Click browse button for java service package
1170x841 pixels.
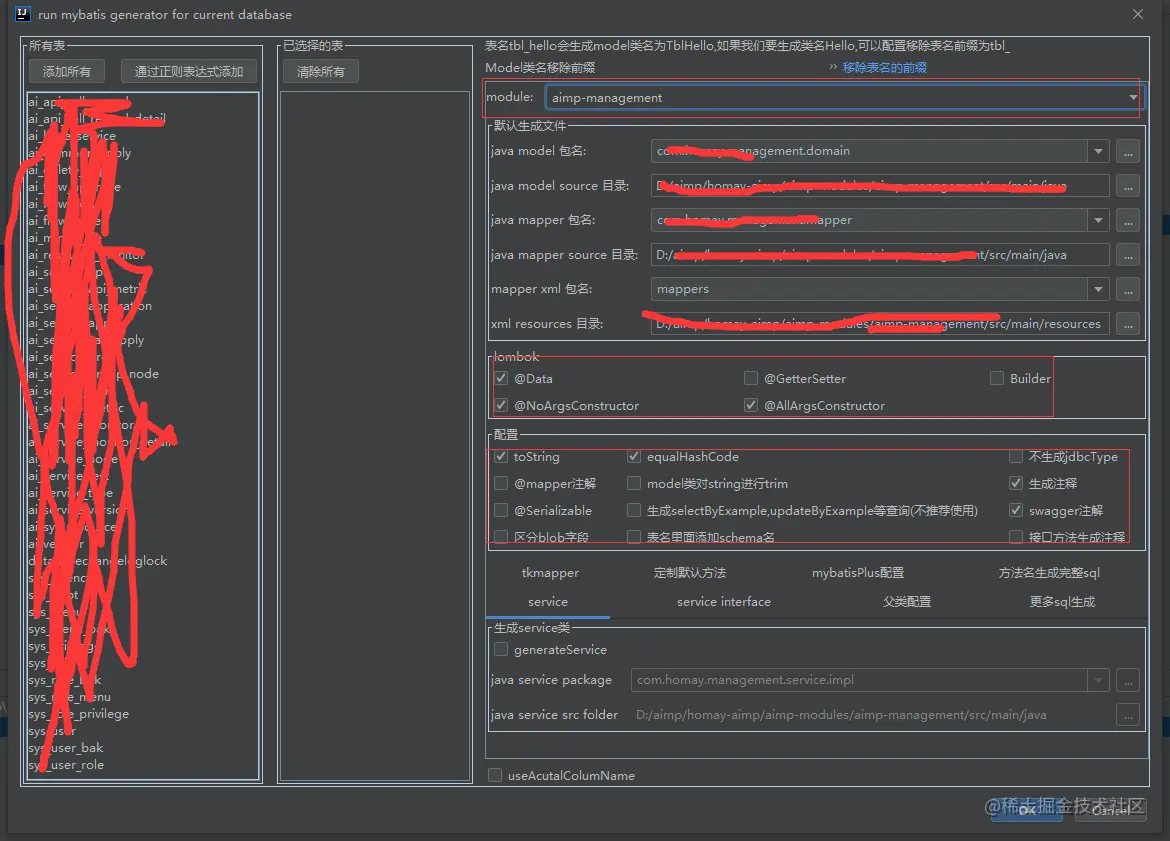pos(1127,680)
